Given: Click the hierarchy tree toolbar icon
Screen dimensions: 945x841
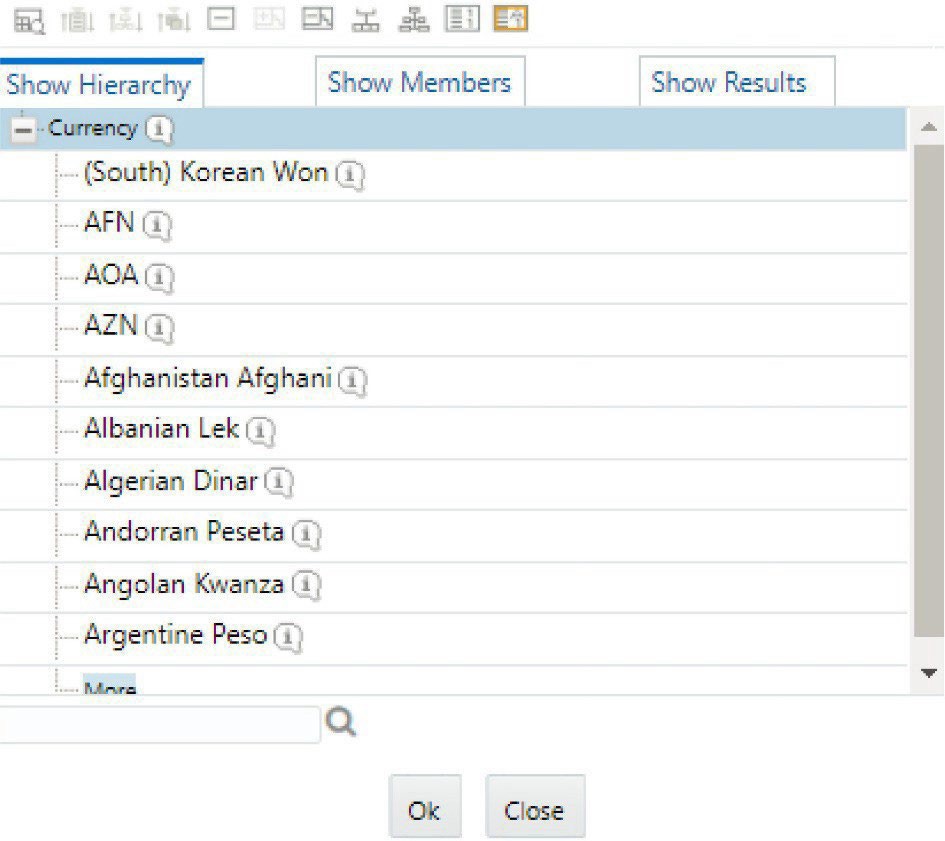Looking at the screenshot, I should [x=414, y=20].
